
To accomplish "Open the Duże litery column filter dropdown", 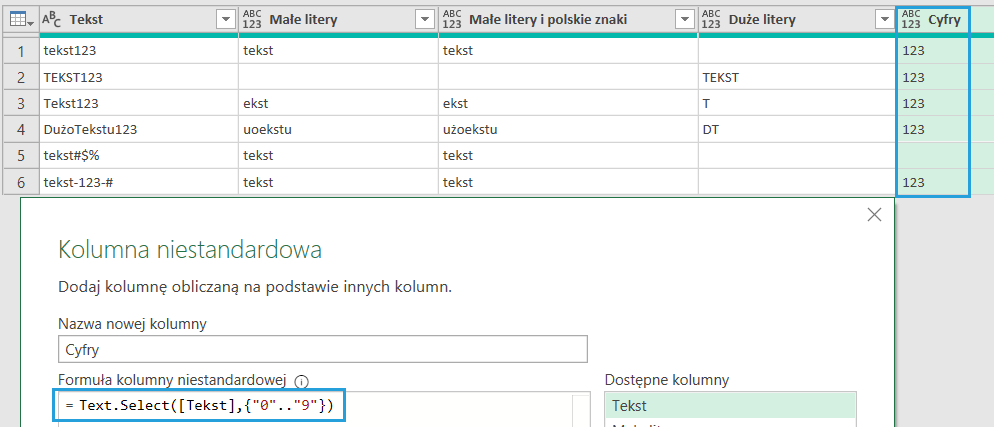I will click(883, 20).
